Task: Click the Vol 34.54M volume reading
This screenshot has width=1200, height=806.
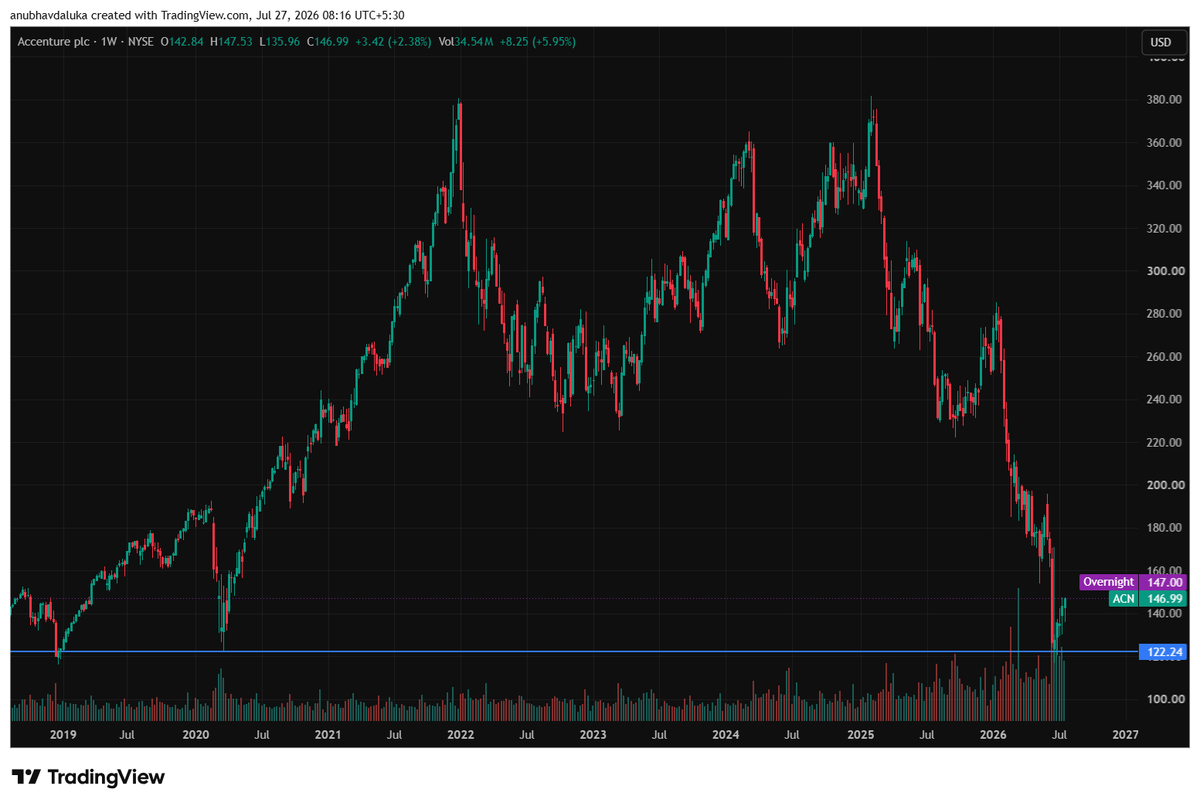Action: click(467, 42)
